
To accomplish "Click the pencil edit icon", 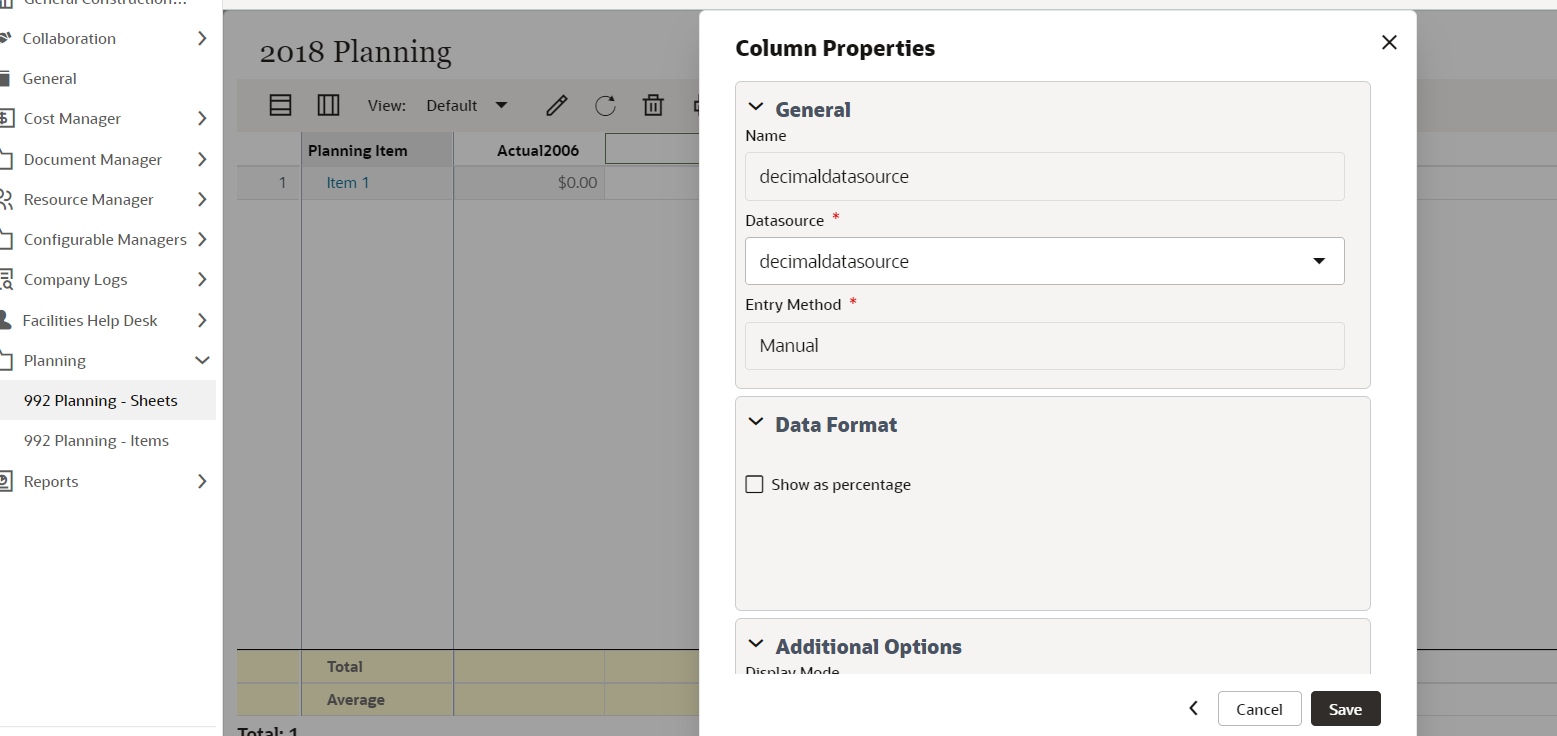I will pos(557,105).
